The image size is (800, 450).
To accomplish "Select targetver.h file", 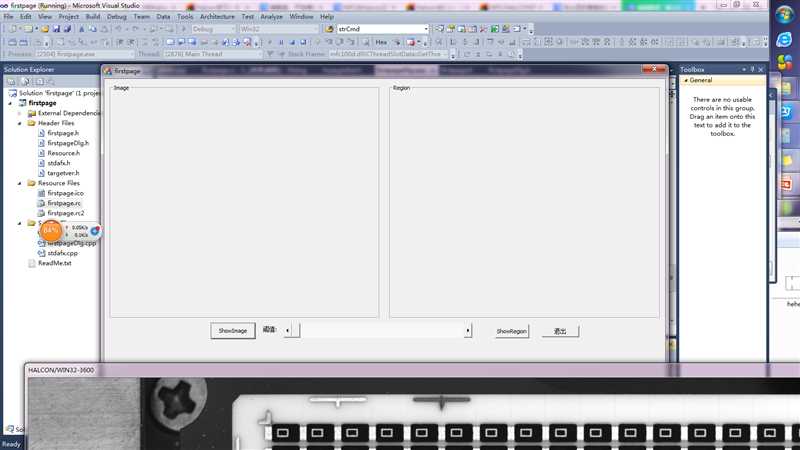I will coord(63,173).
